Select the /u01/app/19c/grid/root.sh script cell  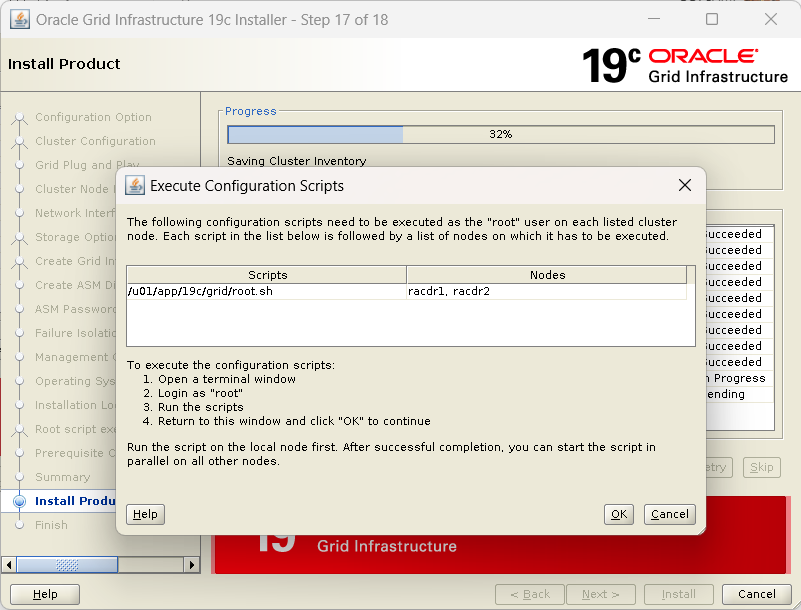266,291
